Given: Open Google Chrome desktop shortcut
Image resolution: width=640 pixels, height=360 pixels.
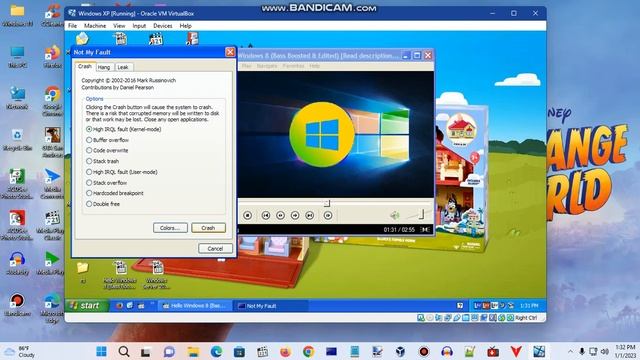Looking at the screenshot, I should coord(53,101).
